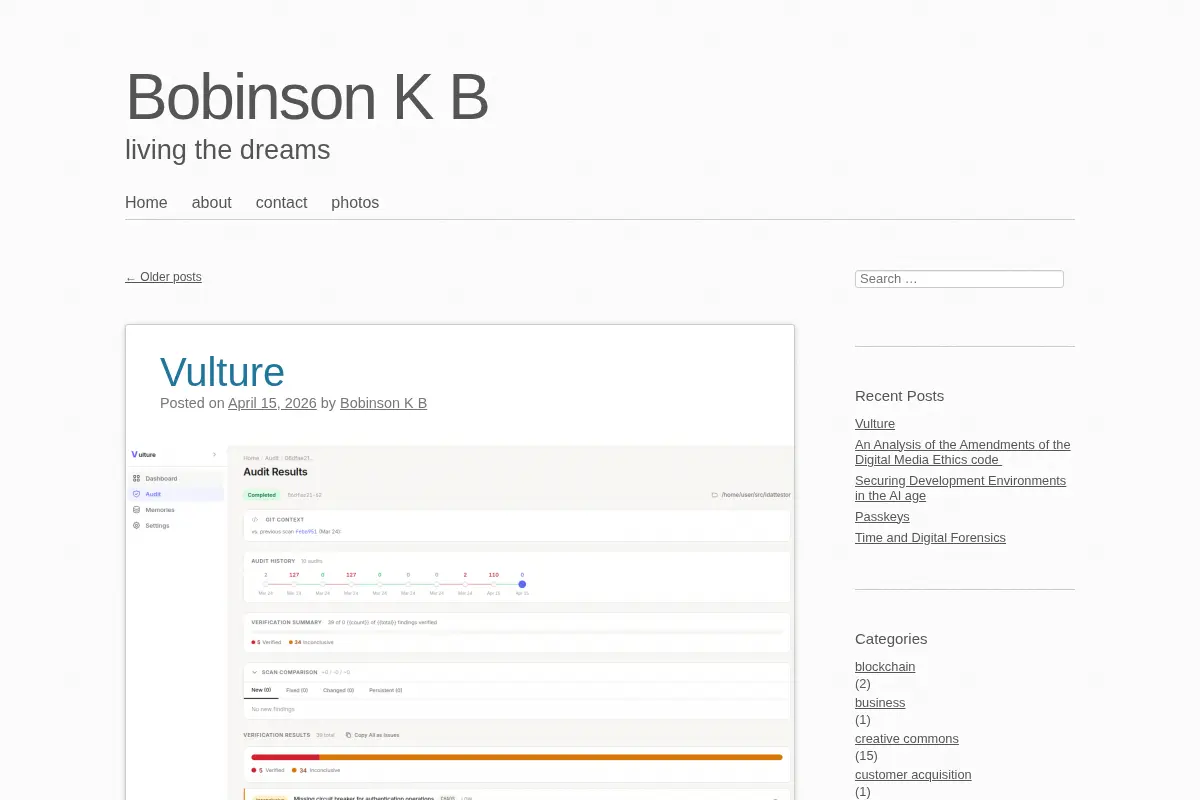Open Vulture under Recent Posts

875,424
